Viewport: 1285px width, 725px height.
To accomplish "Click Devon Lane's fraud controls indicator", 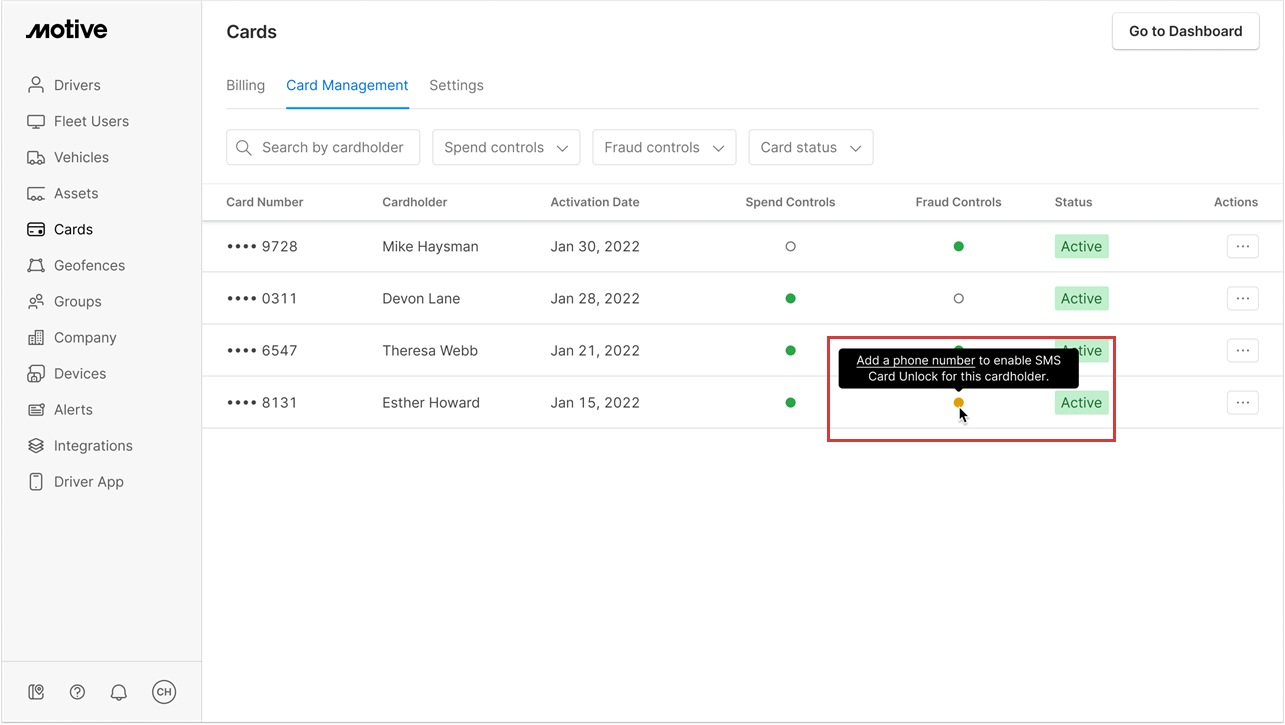I will pyautogui.click(x=958, y=298).
